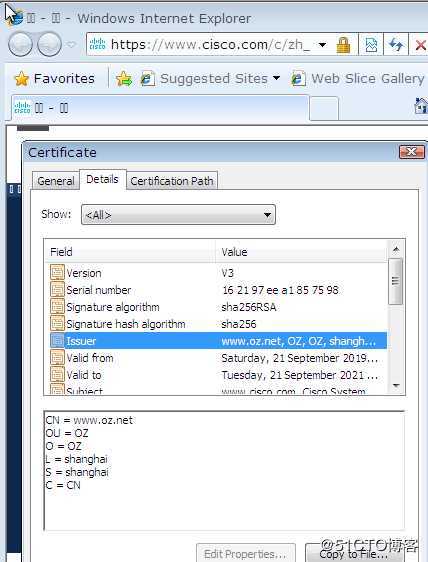Click the field list scroll up arrow
Viewport: 428px width, 562px height.
tap(396, 249)
